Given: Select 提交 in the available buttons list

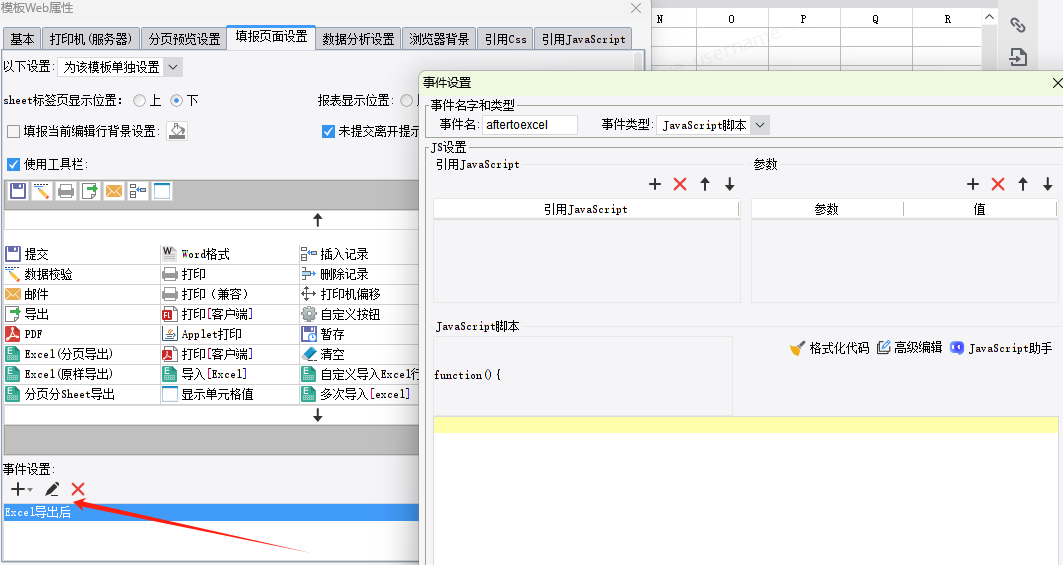Looking at the screenshot, I should (27, 254).
